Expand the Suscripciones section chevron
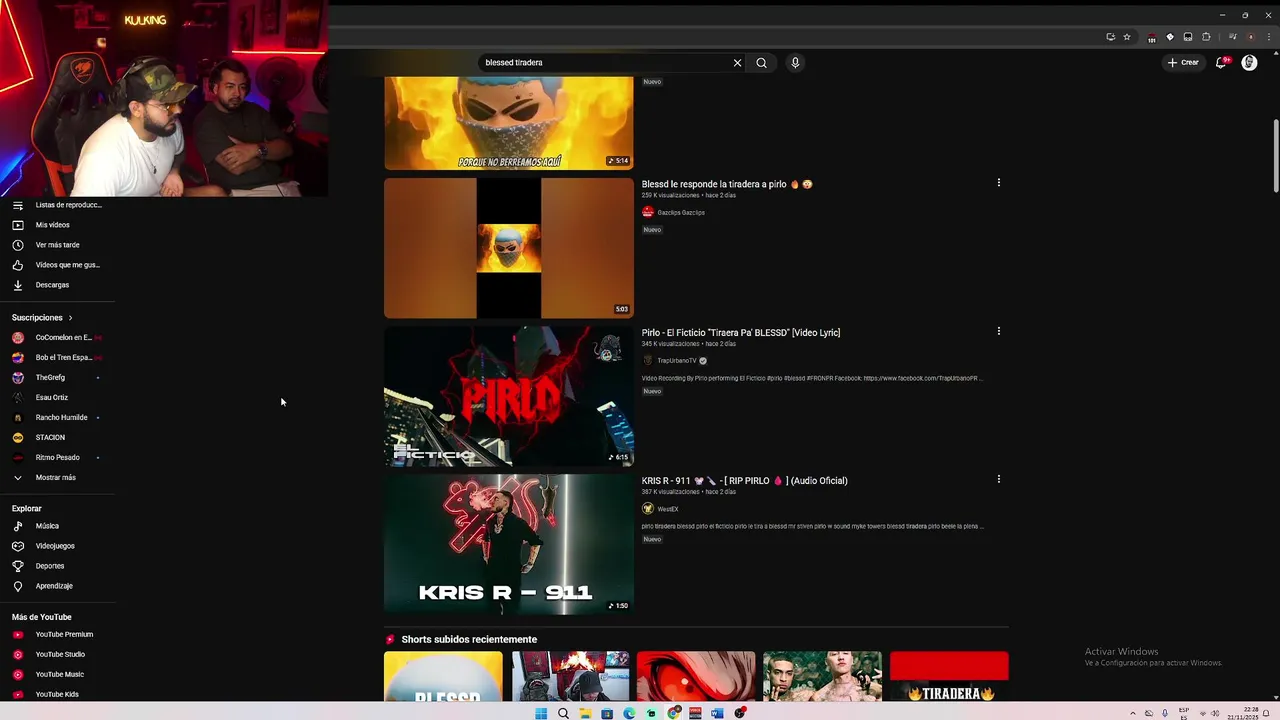 70,318
